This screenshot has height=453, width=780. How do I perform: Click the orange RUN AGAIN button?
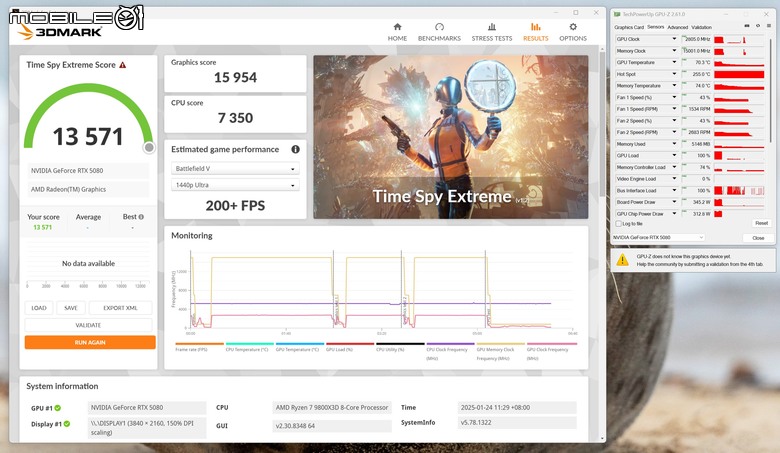click(x=90, y=342)
